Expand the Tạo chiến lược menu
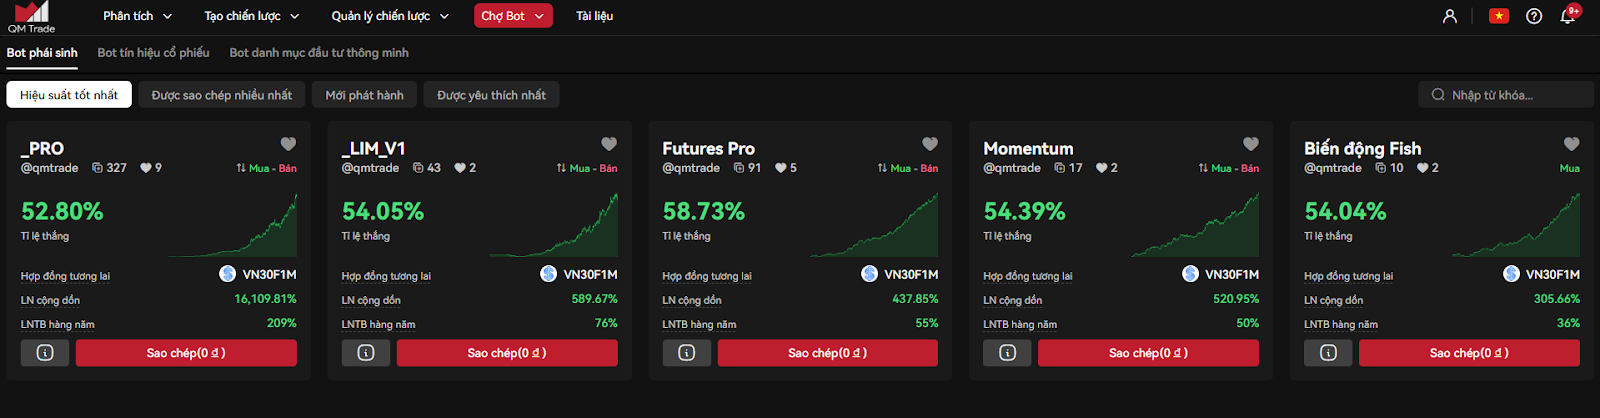The width and height of the screenshot is (1600, 418). click(x=252, y=16)
